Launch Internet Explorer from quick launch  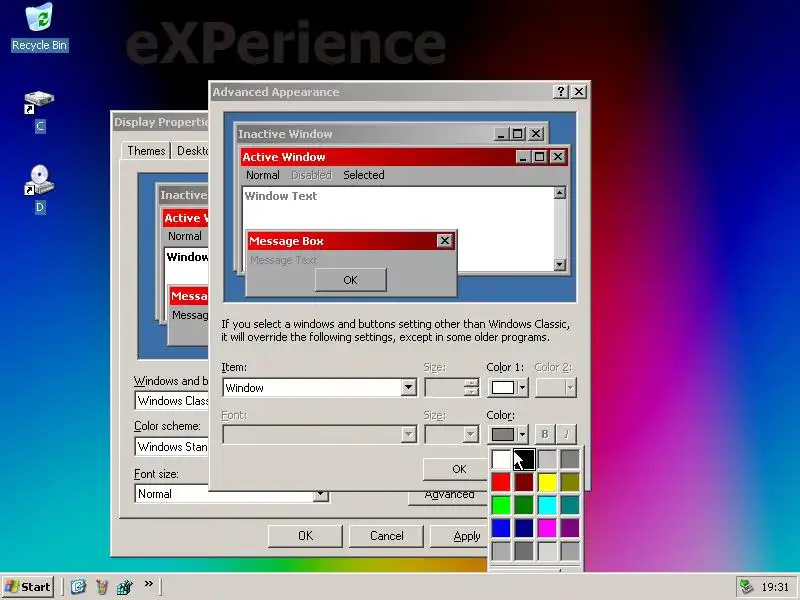click(x=78, y=587)
